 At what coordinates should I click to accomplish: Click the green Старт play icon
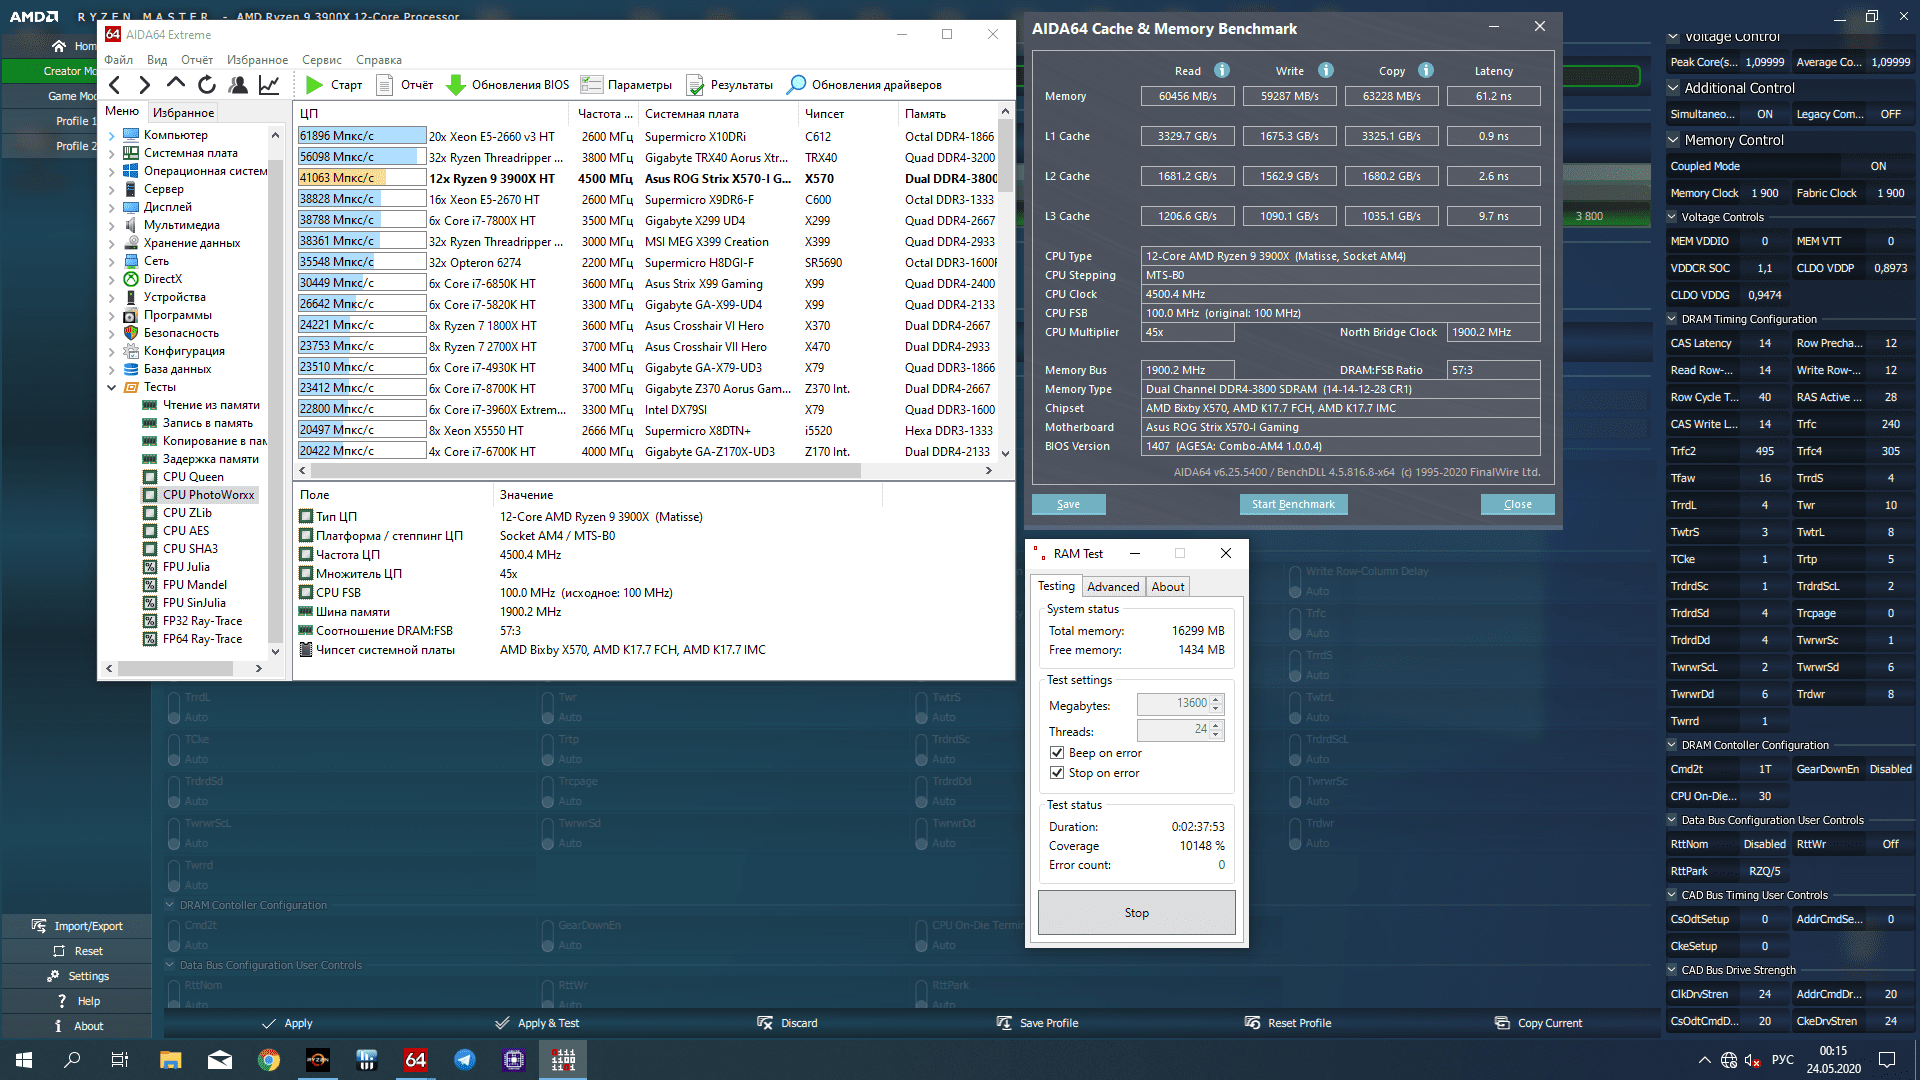coord(314,85)
